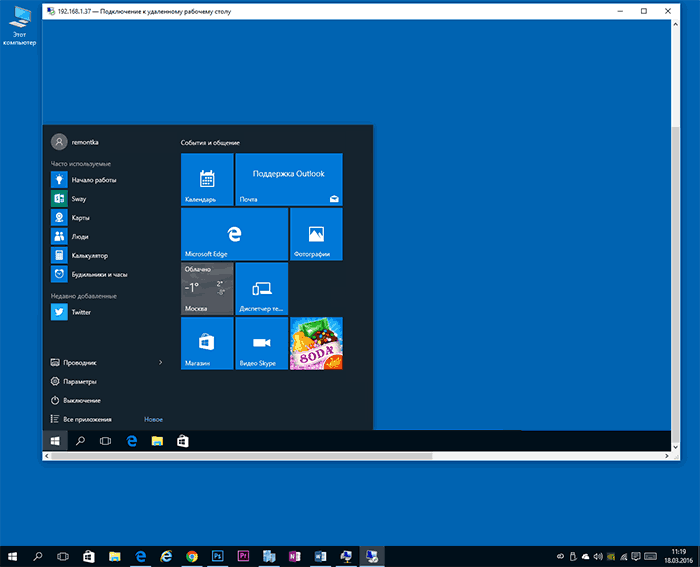
Task: Open the Microsoft Edge tile
Action: click(234, 234)
